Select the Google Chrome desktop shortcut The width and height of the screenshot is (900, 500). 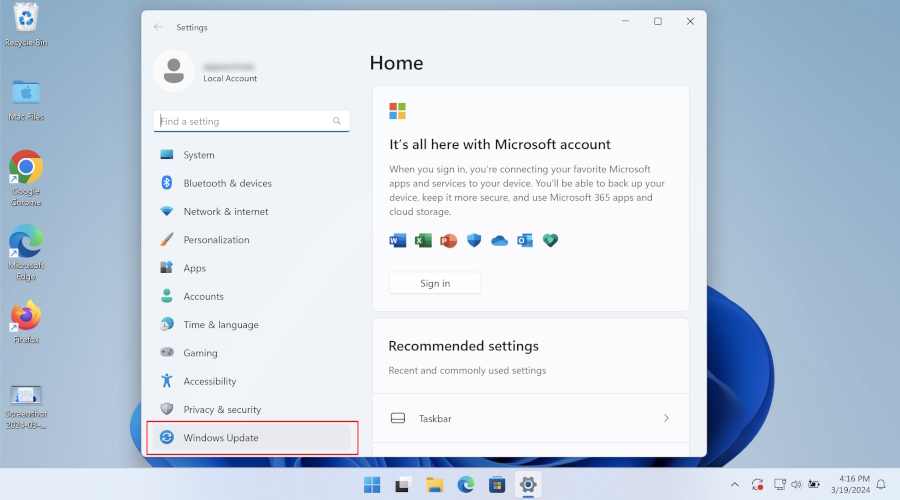tap(26, 178)
